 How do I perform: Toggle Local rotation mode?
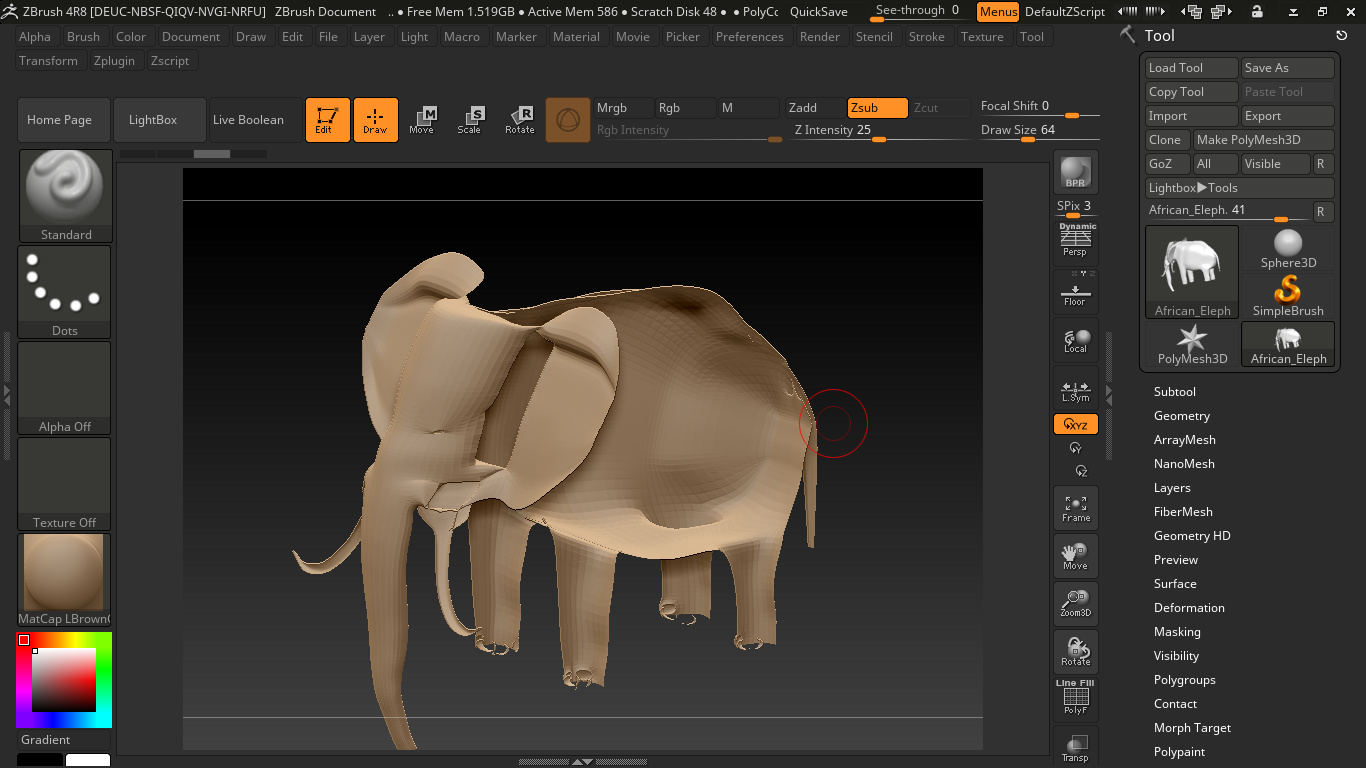1076,340
